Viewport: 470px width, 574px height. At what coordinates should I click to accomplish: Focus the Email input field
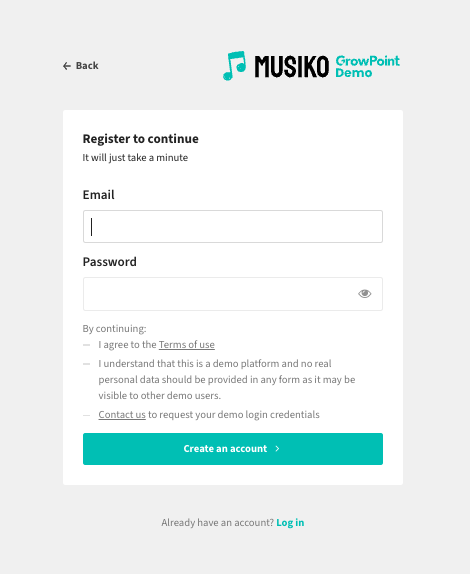coord(233,226)
